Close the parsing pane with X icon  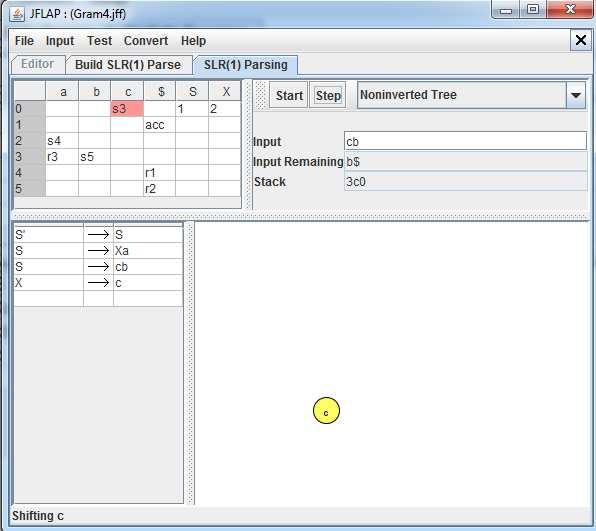pos(580,40)
